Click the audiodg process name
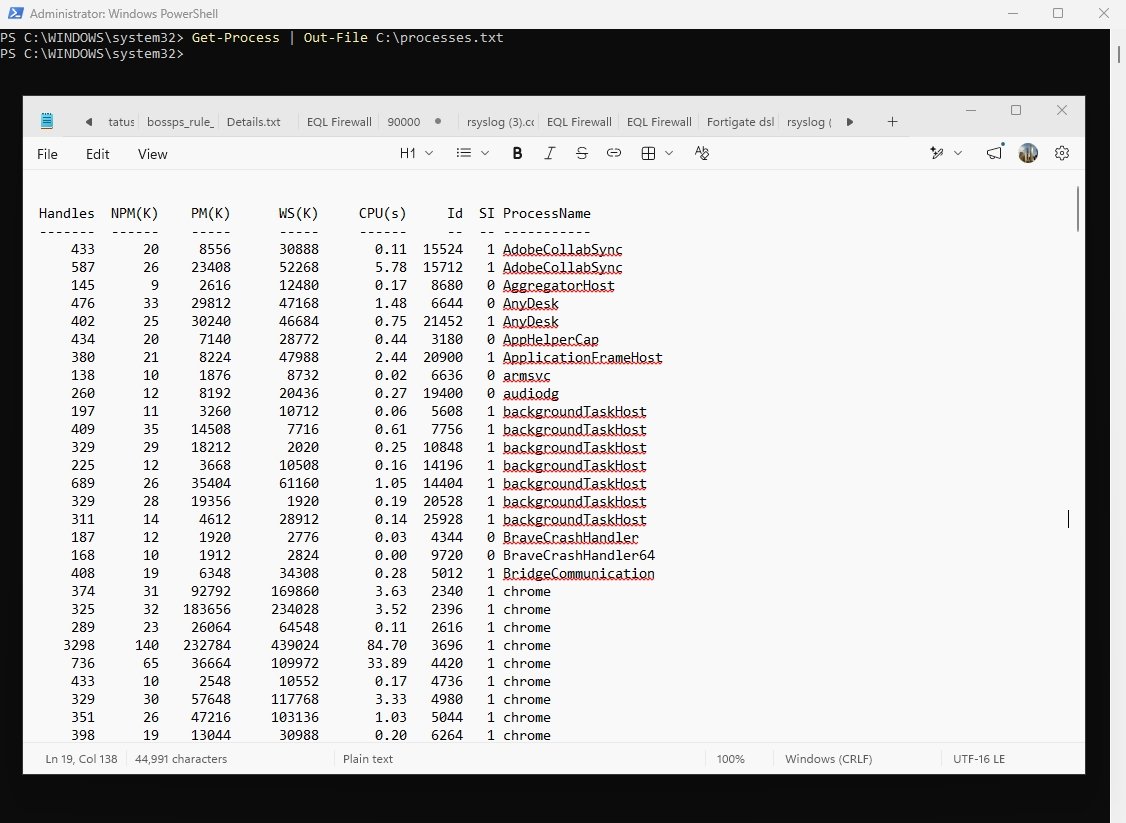 pos(531,394)
